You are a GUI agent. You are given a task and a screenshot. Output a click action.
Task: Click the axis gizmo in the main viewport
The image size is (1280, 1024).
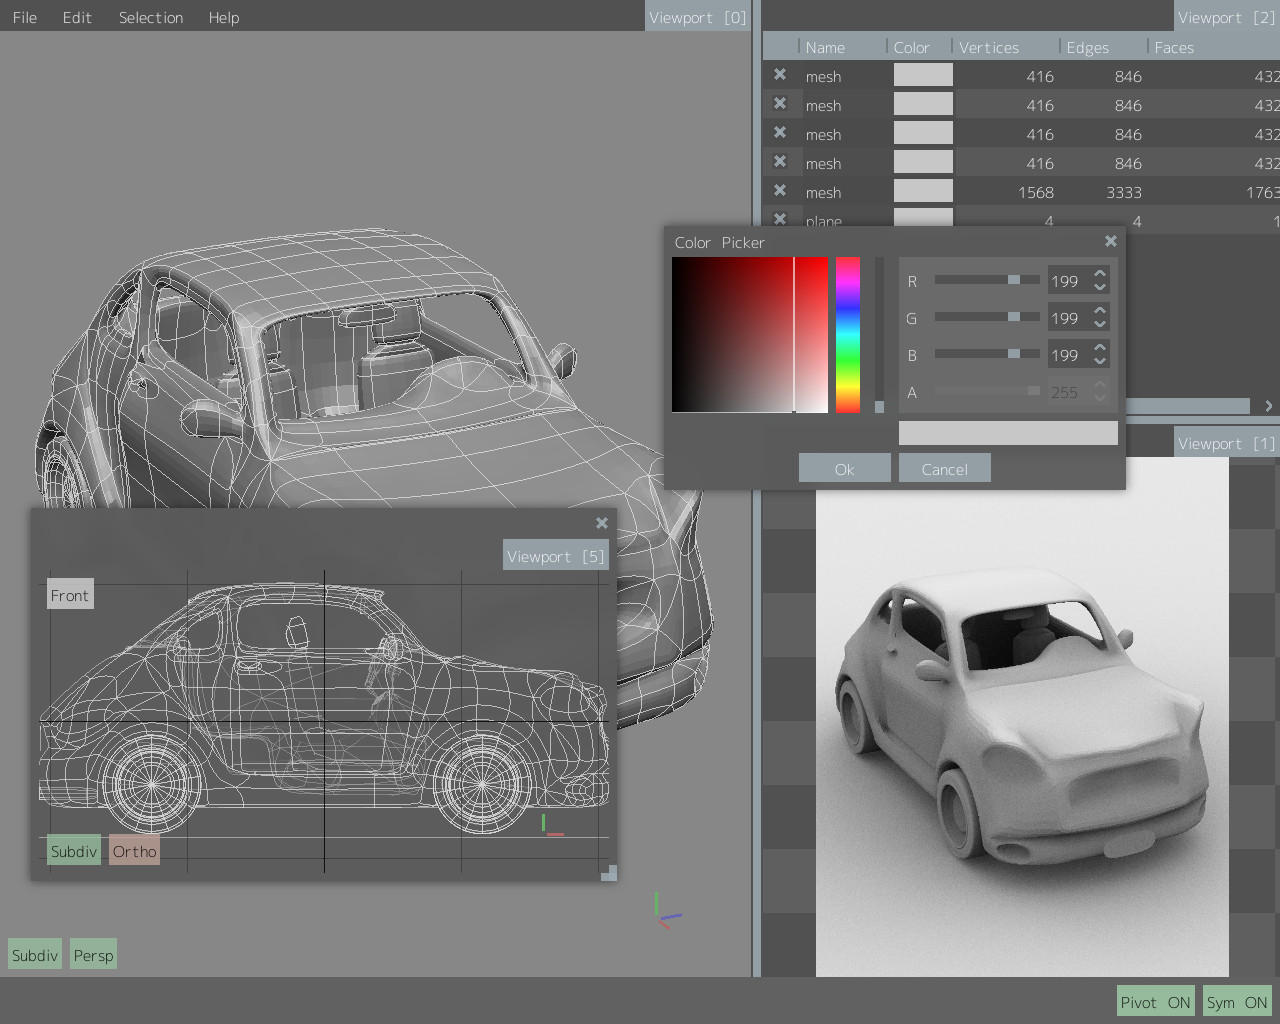click(667, 910)
